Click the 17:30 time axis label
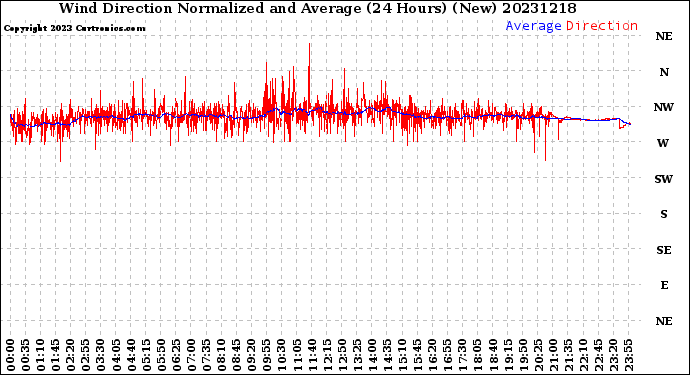Image resolution: width=690 pixels, height=375 pixels. coord(462,355)
